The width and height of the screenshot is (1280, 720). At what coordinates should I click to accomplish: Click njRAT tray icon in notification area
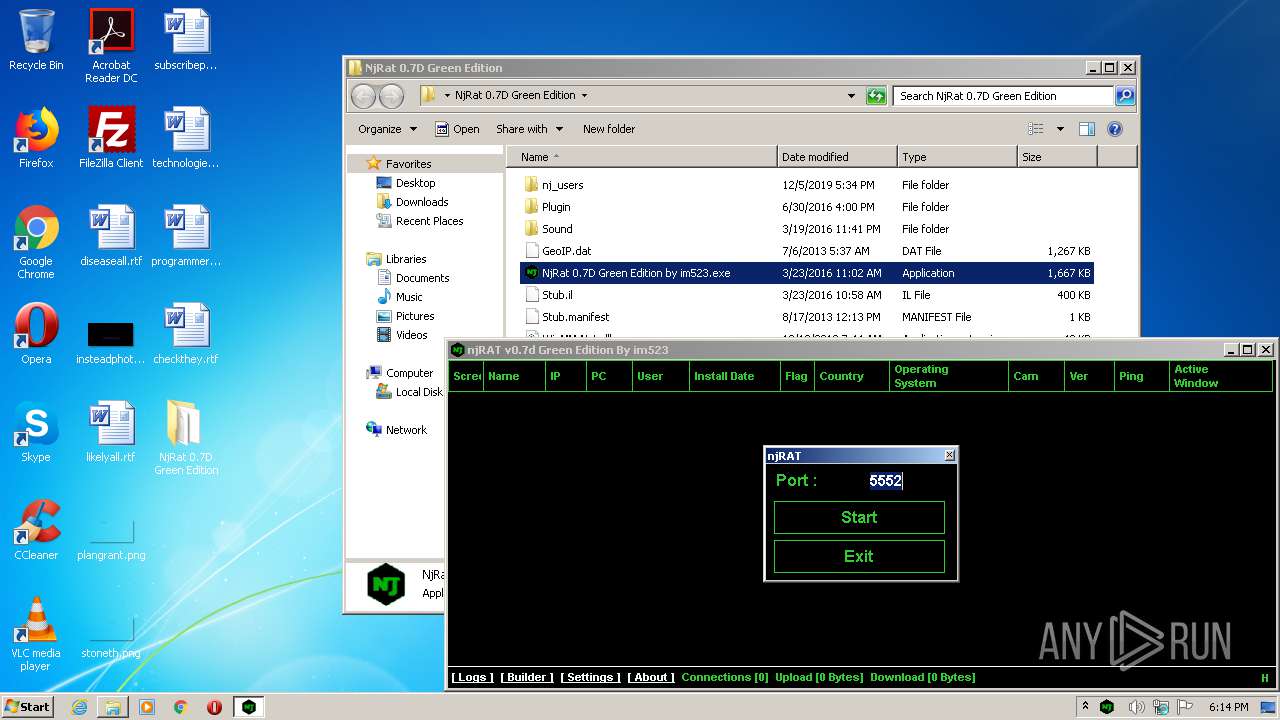1107,707
